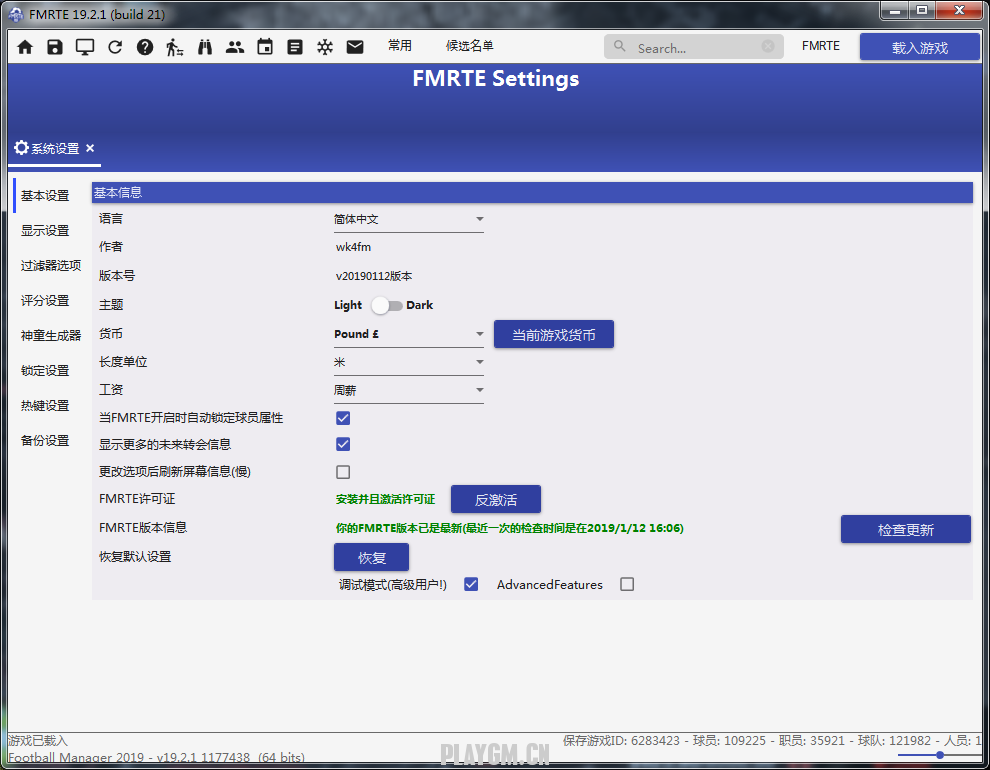
Task: Click the 保存游戏ID status bar entry
Action: 621,740
